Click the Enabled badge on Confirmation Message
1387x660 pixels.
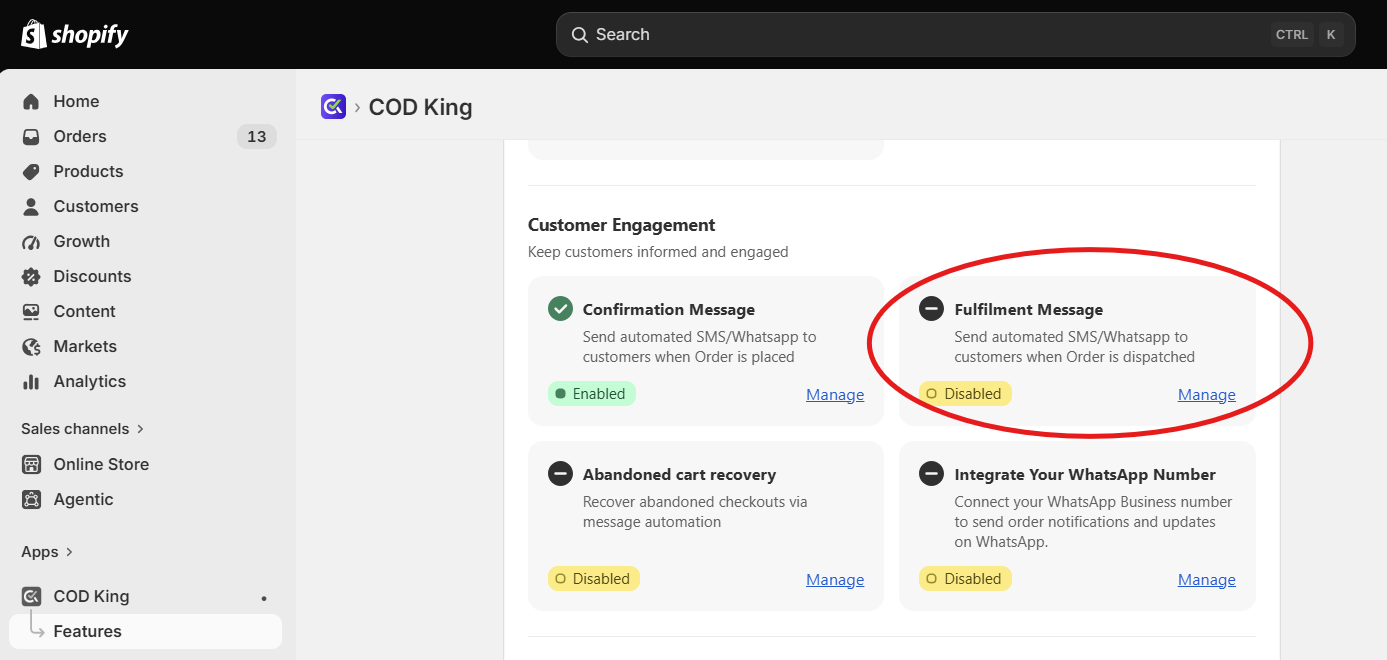coord(592,394)
